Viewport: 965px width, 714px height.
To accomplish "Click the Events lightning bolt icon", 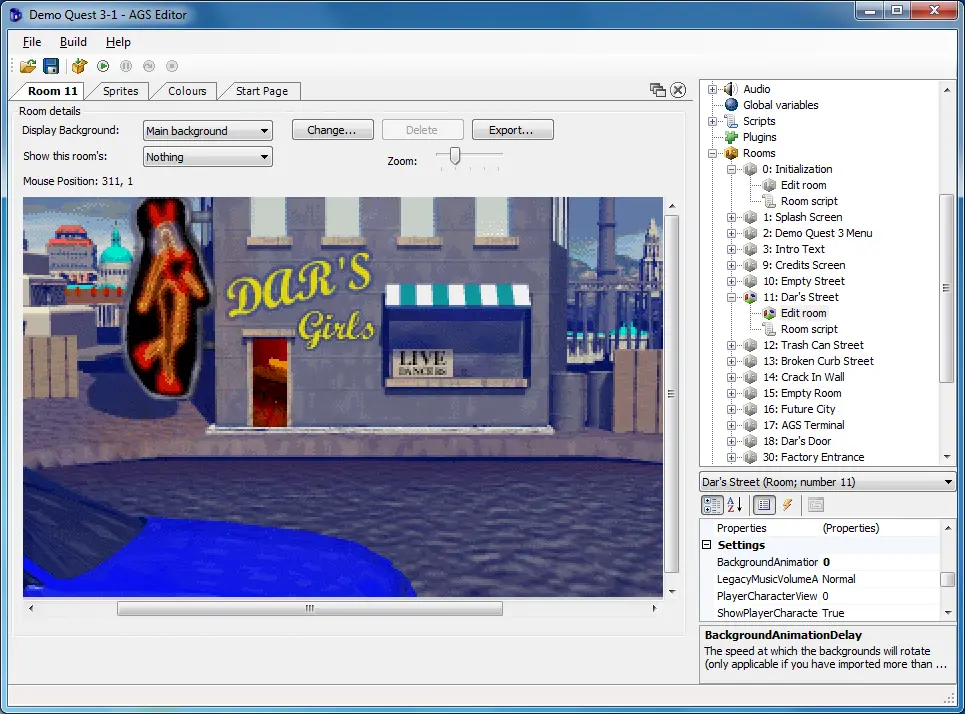I will coord(787,505).
